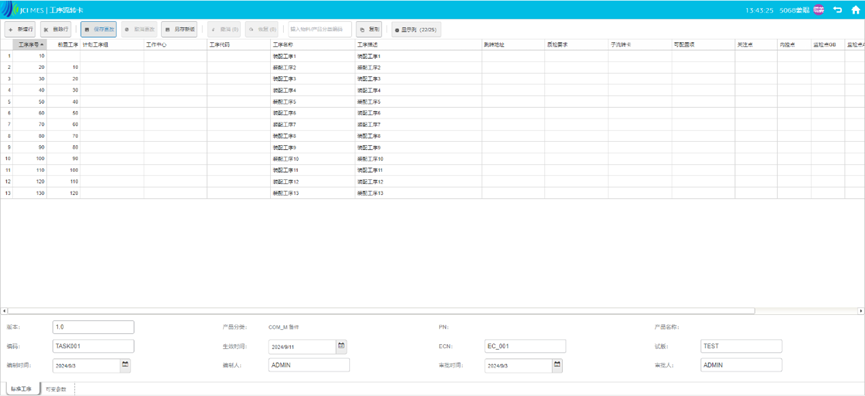Open the show columns (22/25) dropdown

416,29
